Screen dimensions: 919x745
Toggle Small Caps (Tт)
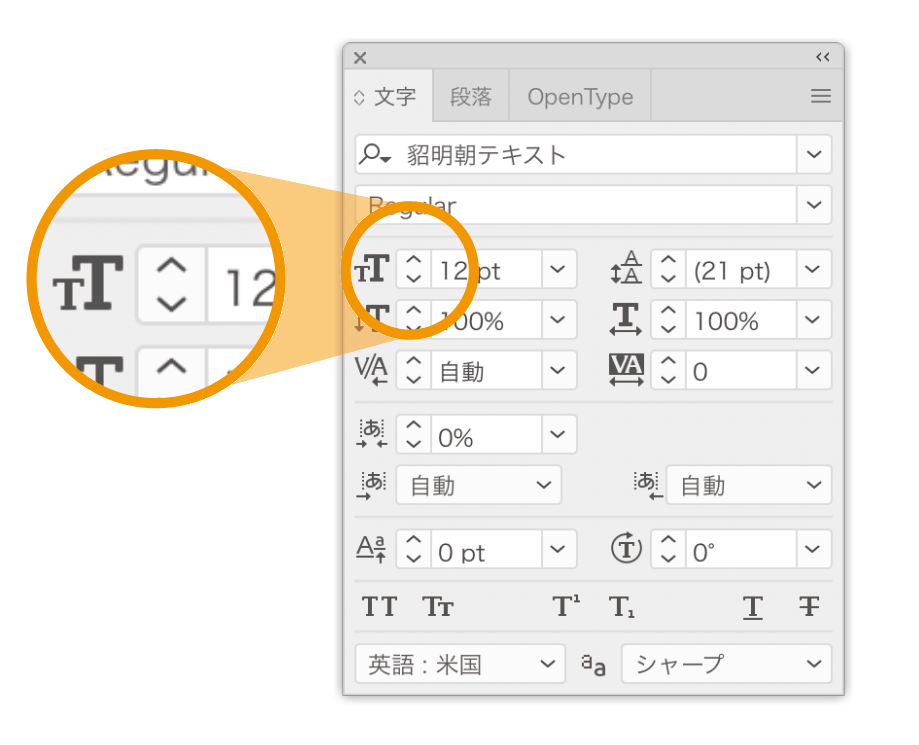pyautogui.click(x=438, y=607)
